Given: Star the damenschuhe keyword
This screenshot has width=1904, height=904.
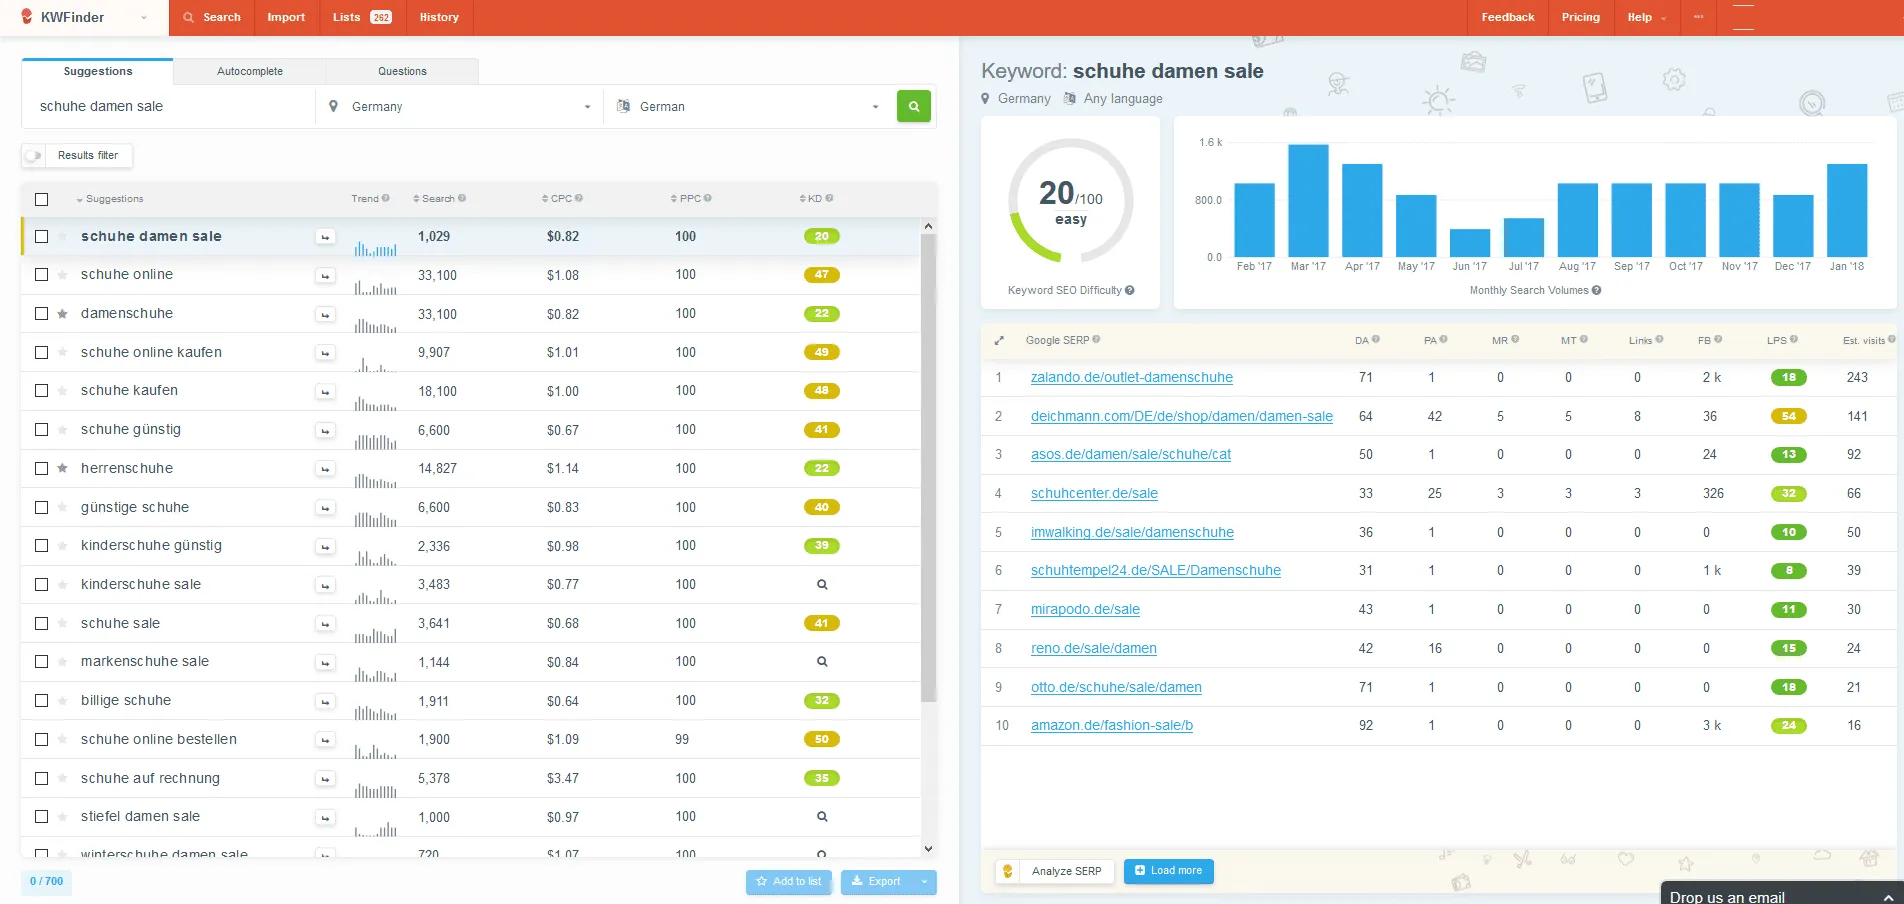Looking at the screenshot, I should 62,314.
